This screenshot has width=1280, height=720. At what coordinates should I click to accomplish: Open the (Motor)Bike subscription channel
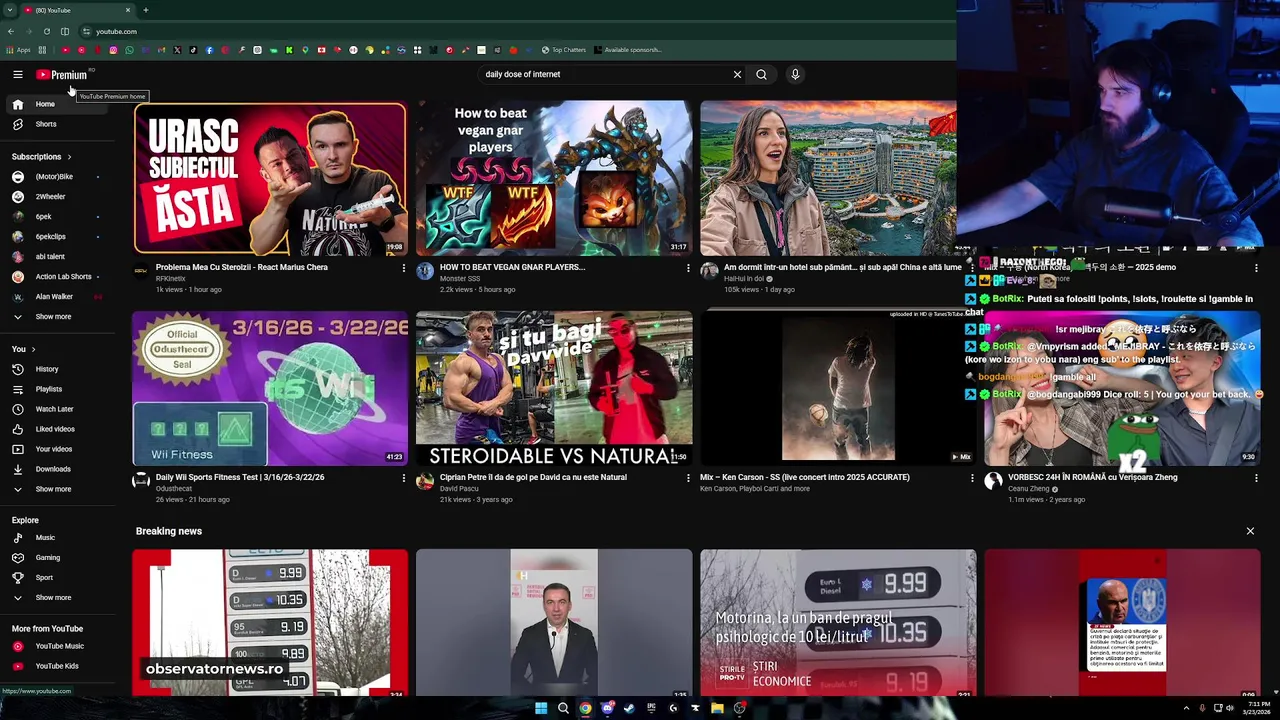59,177
